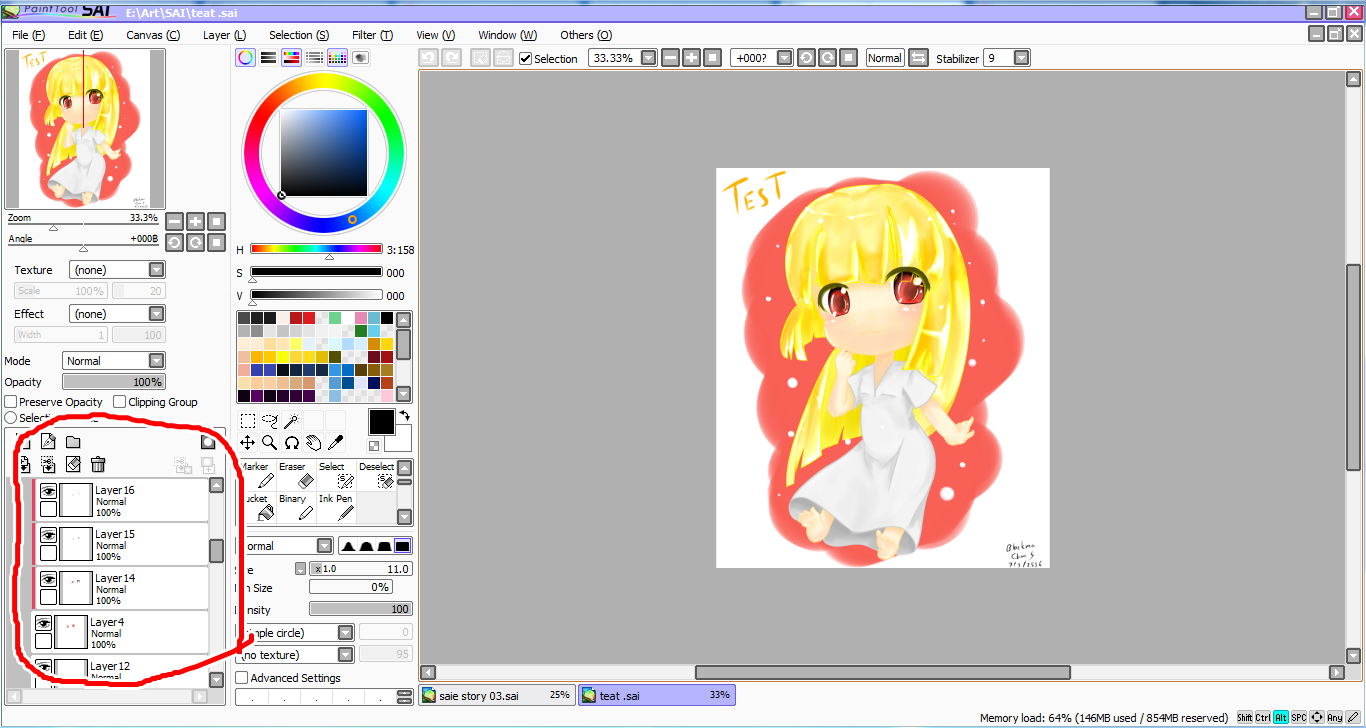
Task: Swap foreground and background colors
Action: tap(405, 414)
